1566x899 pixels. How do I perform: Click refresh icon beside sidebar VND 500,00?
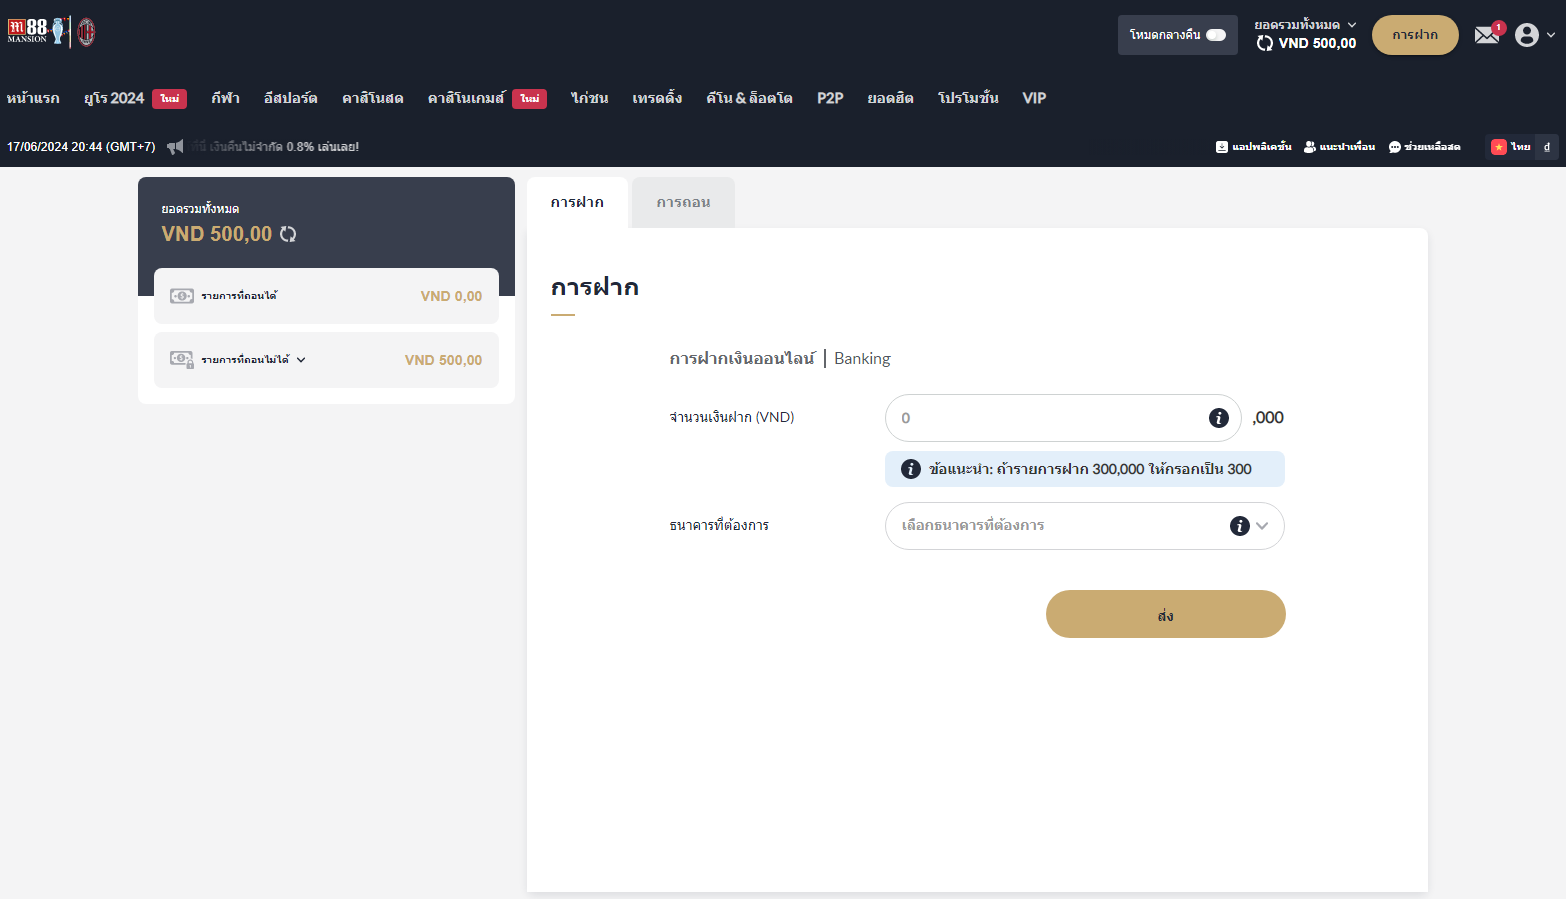click(x=288, y=234)
